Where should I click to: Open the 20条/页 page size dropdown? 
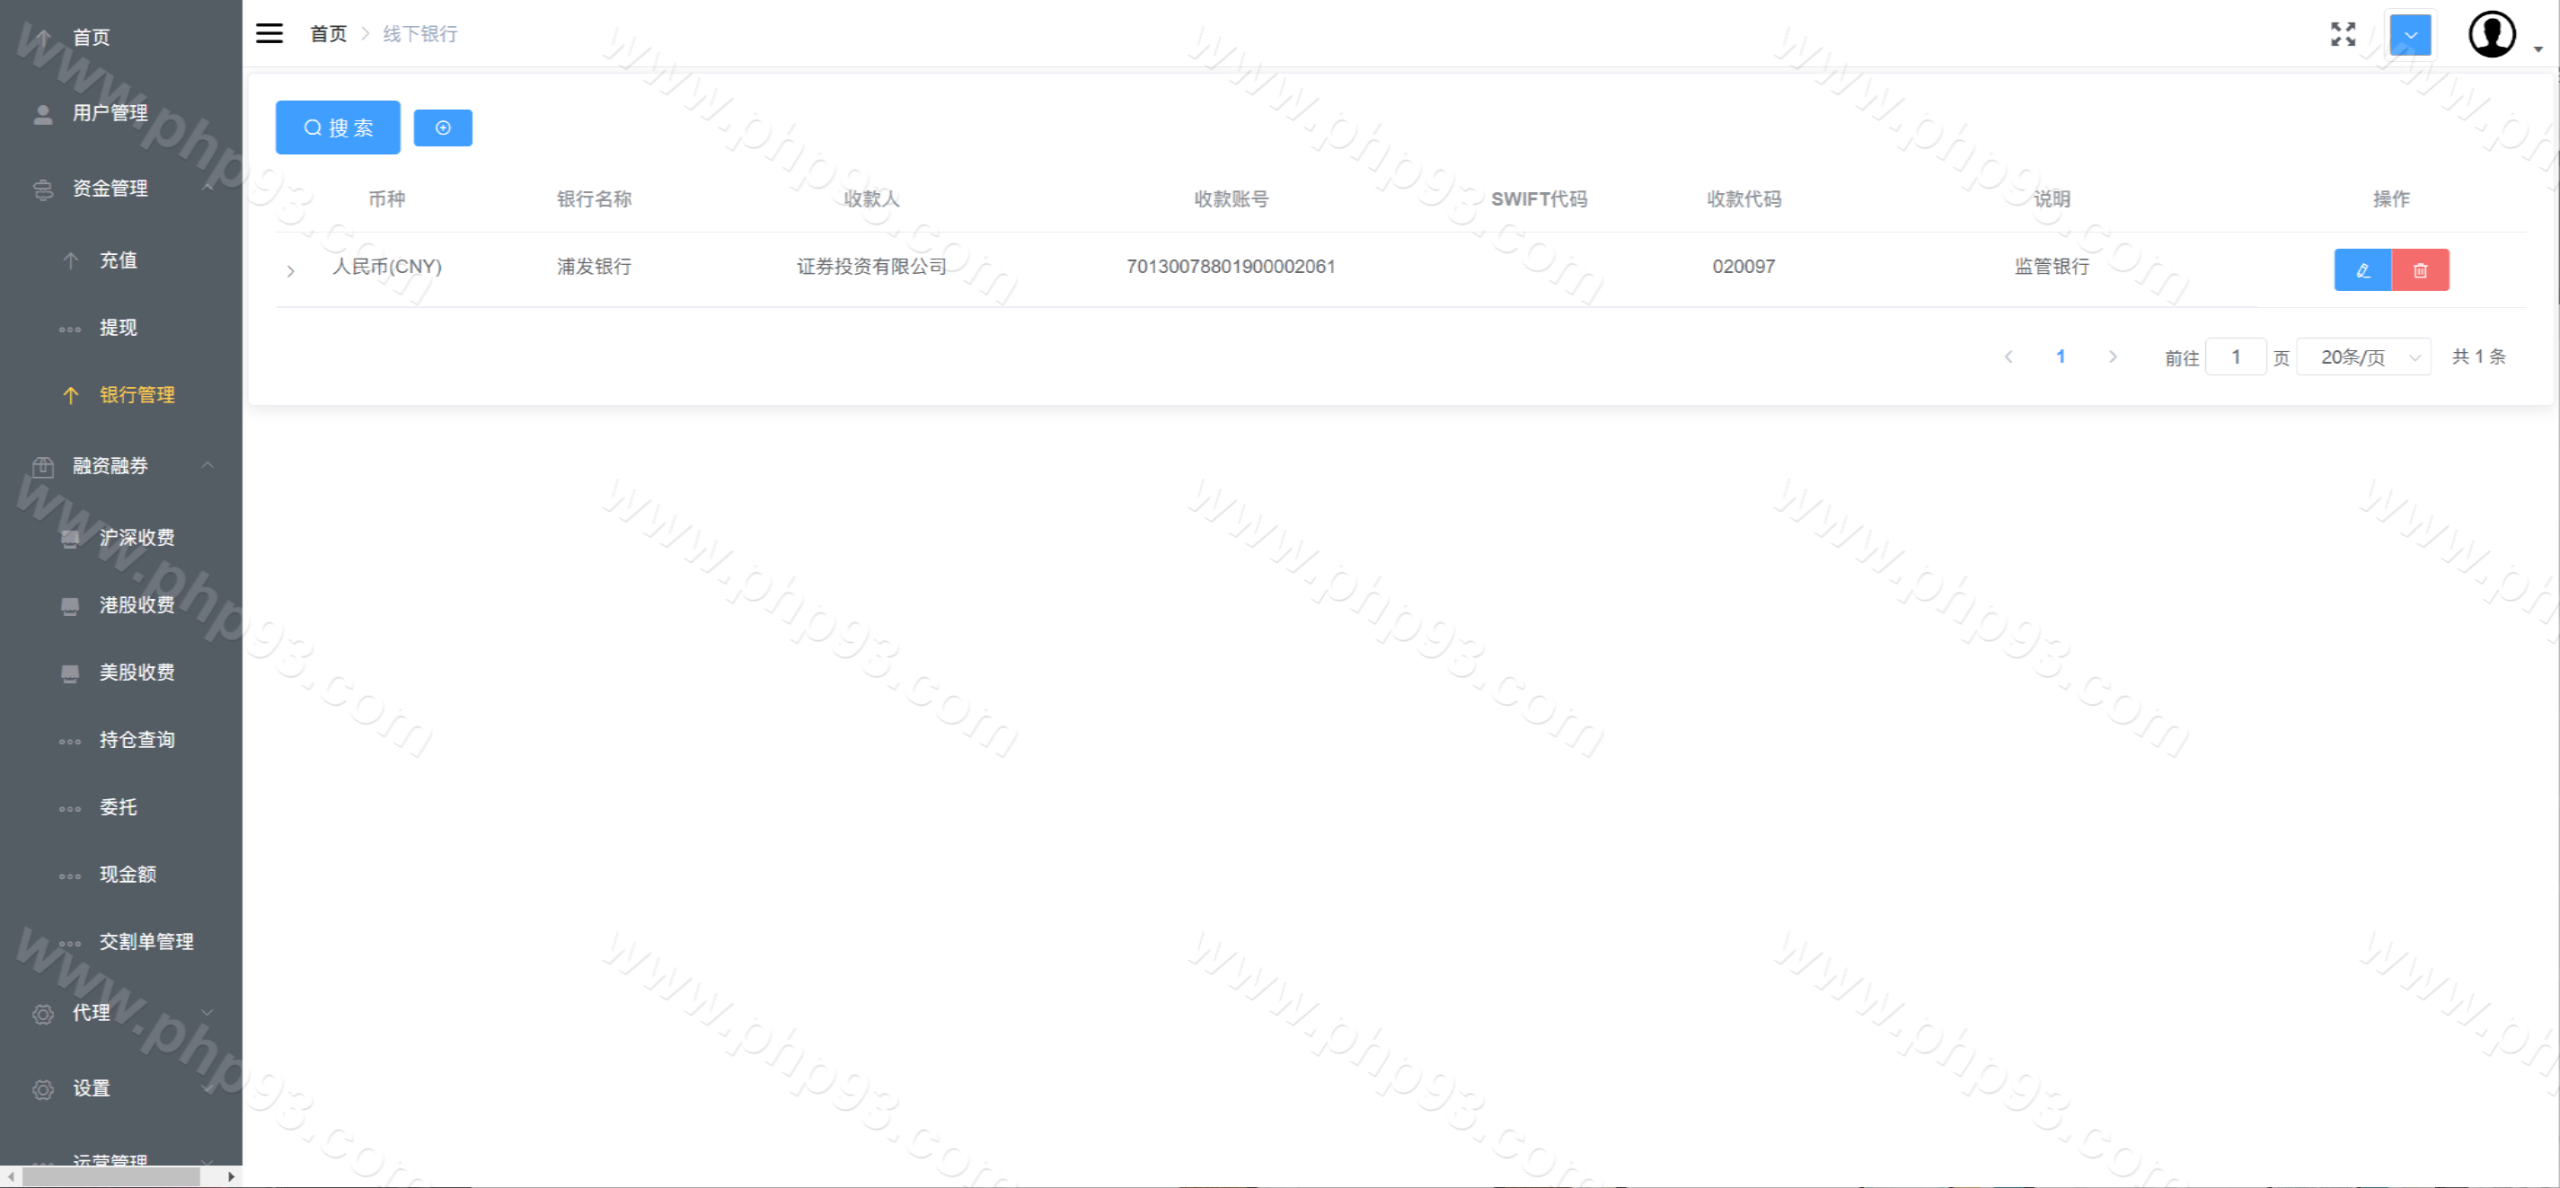click(2364, 357)
